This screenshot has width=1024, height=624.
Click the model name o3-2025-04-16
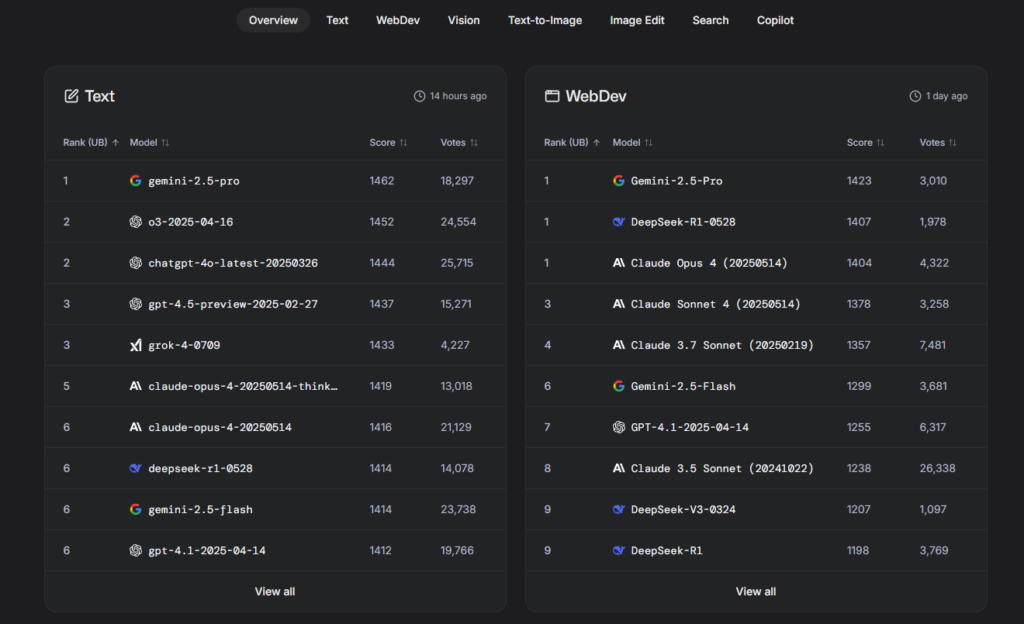(191, 222)
